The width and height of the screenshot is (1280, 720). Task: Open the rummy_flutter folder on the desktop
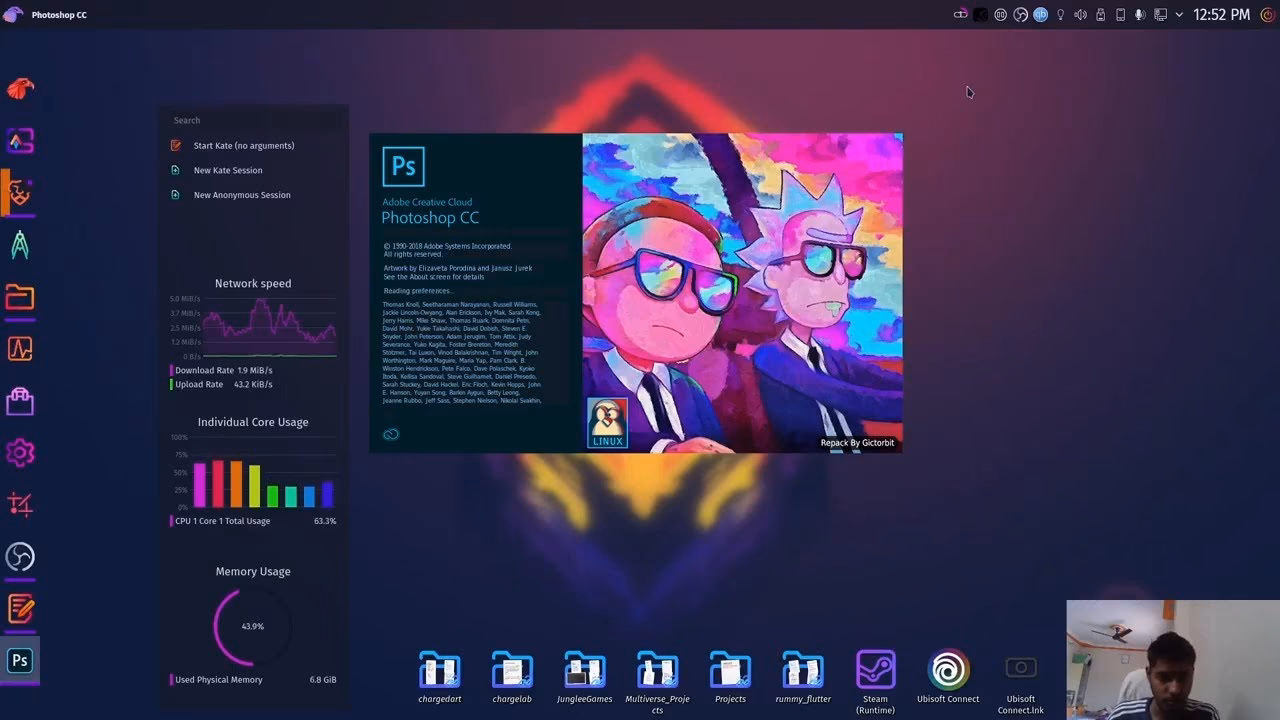tap(802, 668)
